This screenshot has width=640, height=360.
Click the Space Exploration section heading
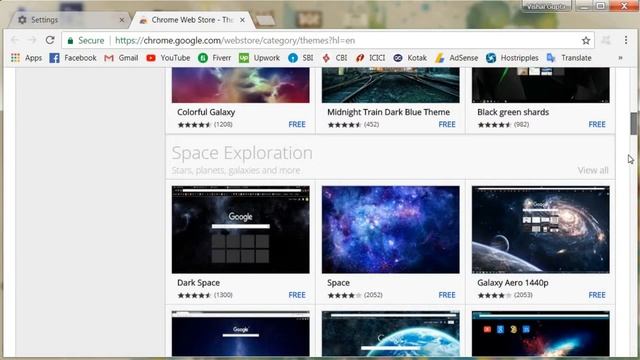pos(242,153)
